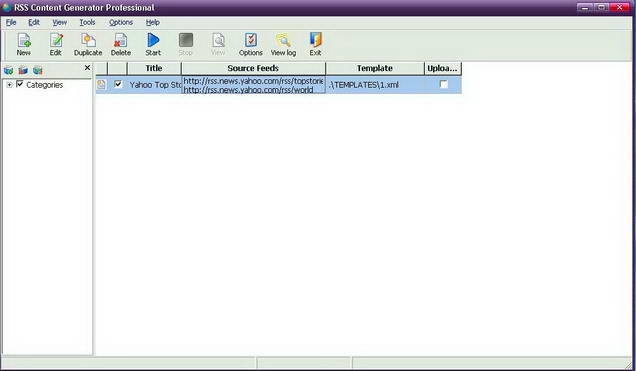Click the Source Feeds column header
This screenshot has height=371, width=636.
253,69
